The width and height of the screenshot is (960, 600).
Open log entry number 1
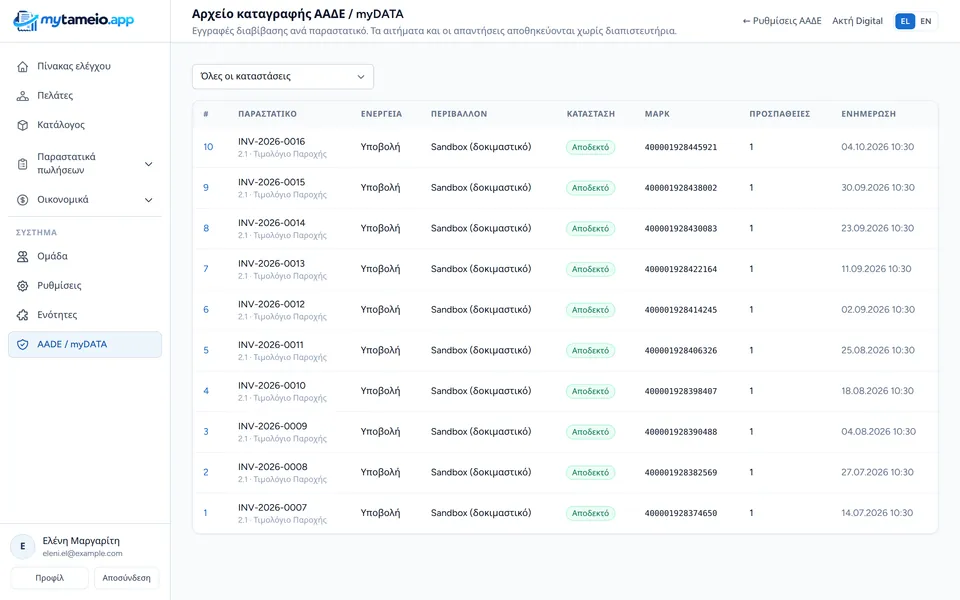205,513
